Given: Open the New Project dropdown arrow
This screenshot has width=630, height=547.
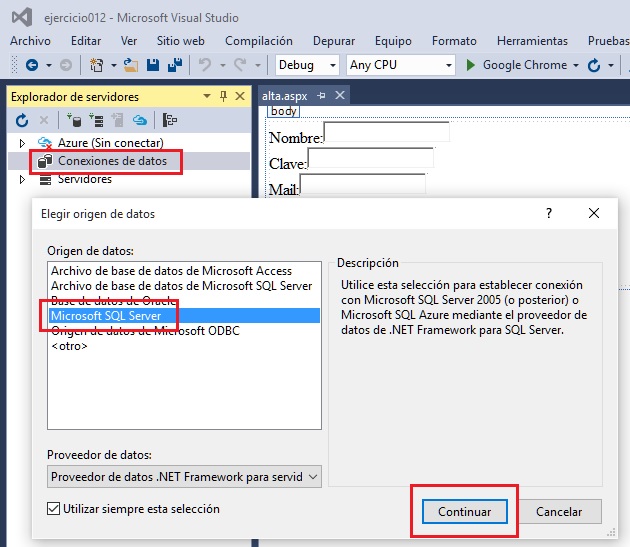Looking at the screenshot, I should click(x=114, y=65).
